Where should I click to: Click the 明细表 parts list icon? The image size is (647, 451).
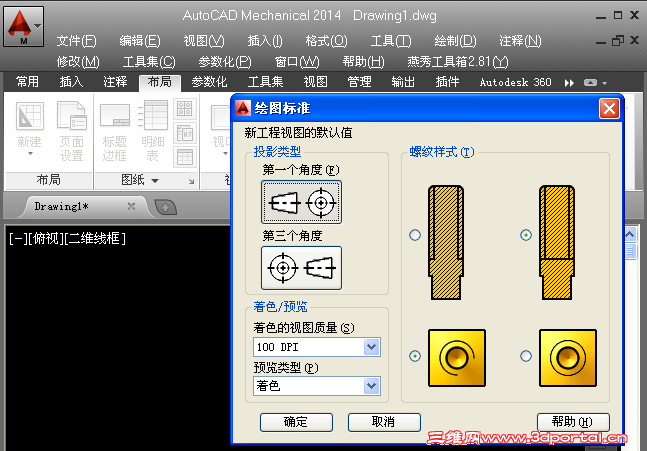(x=153, y=115)
